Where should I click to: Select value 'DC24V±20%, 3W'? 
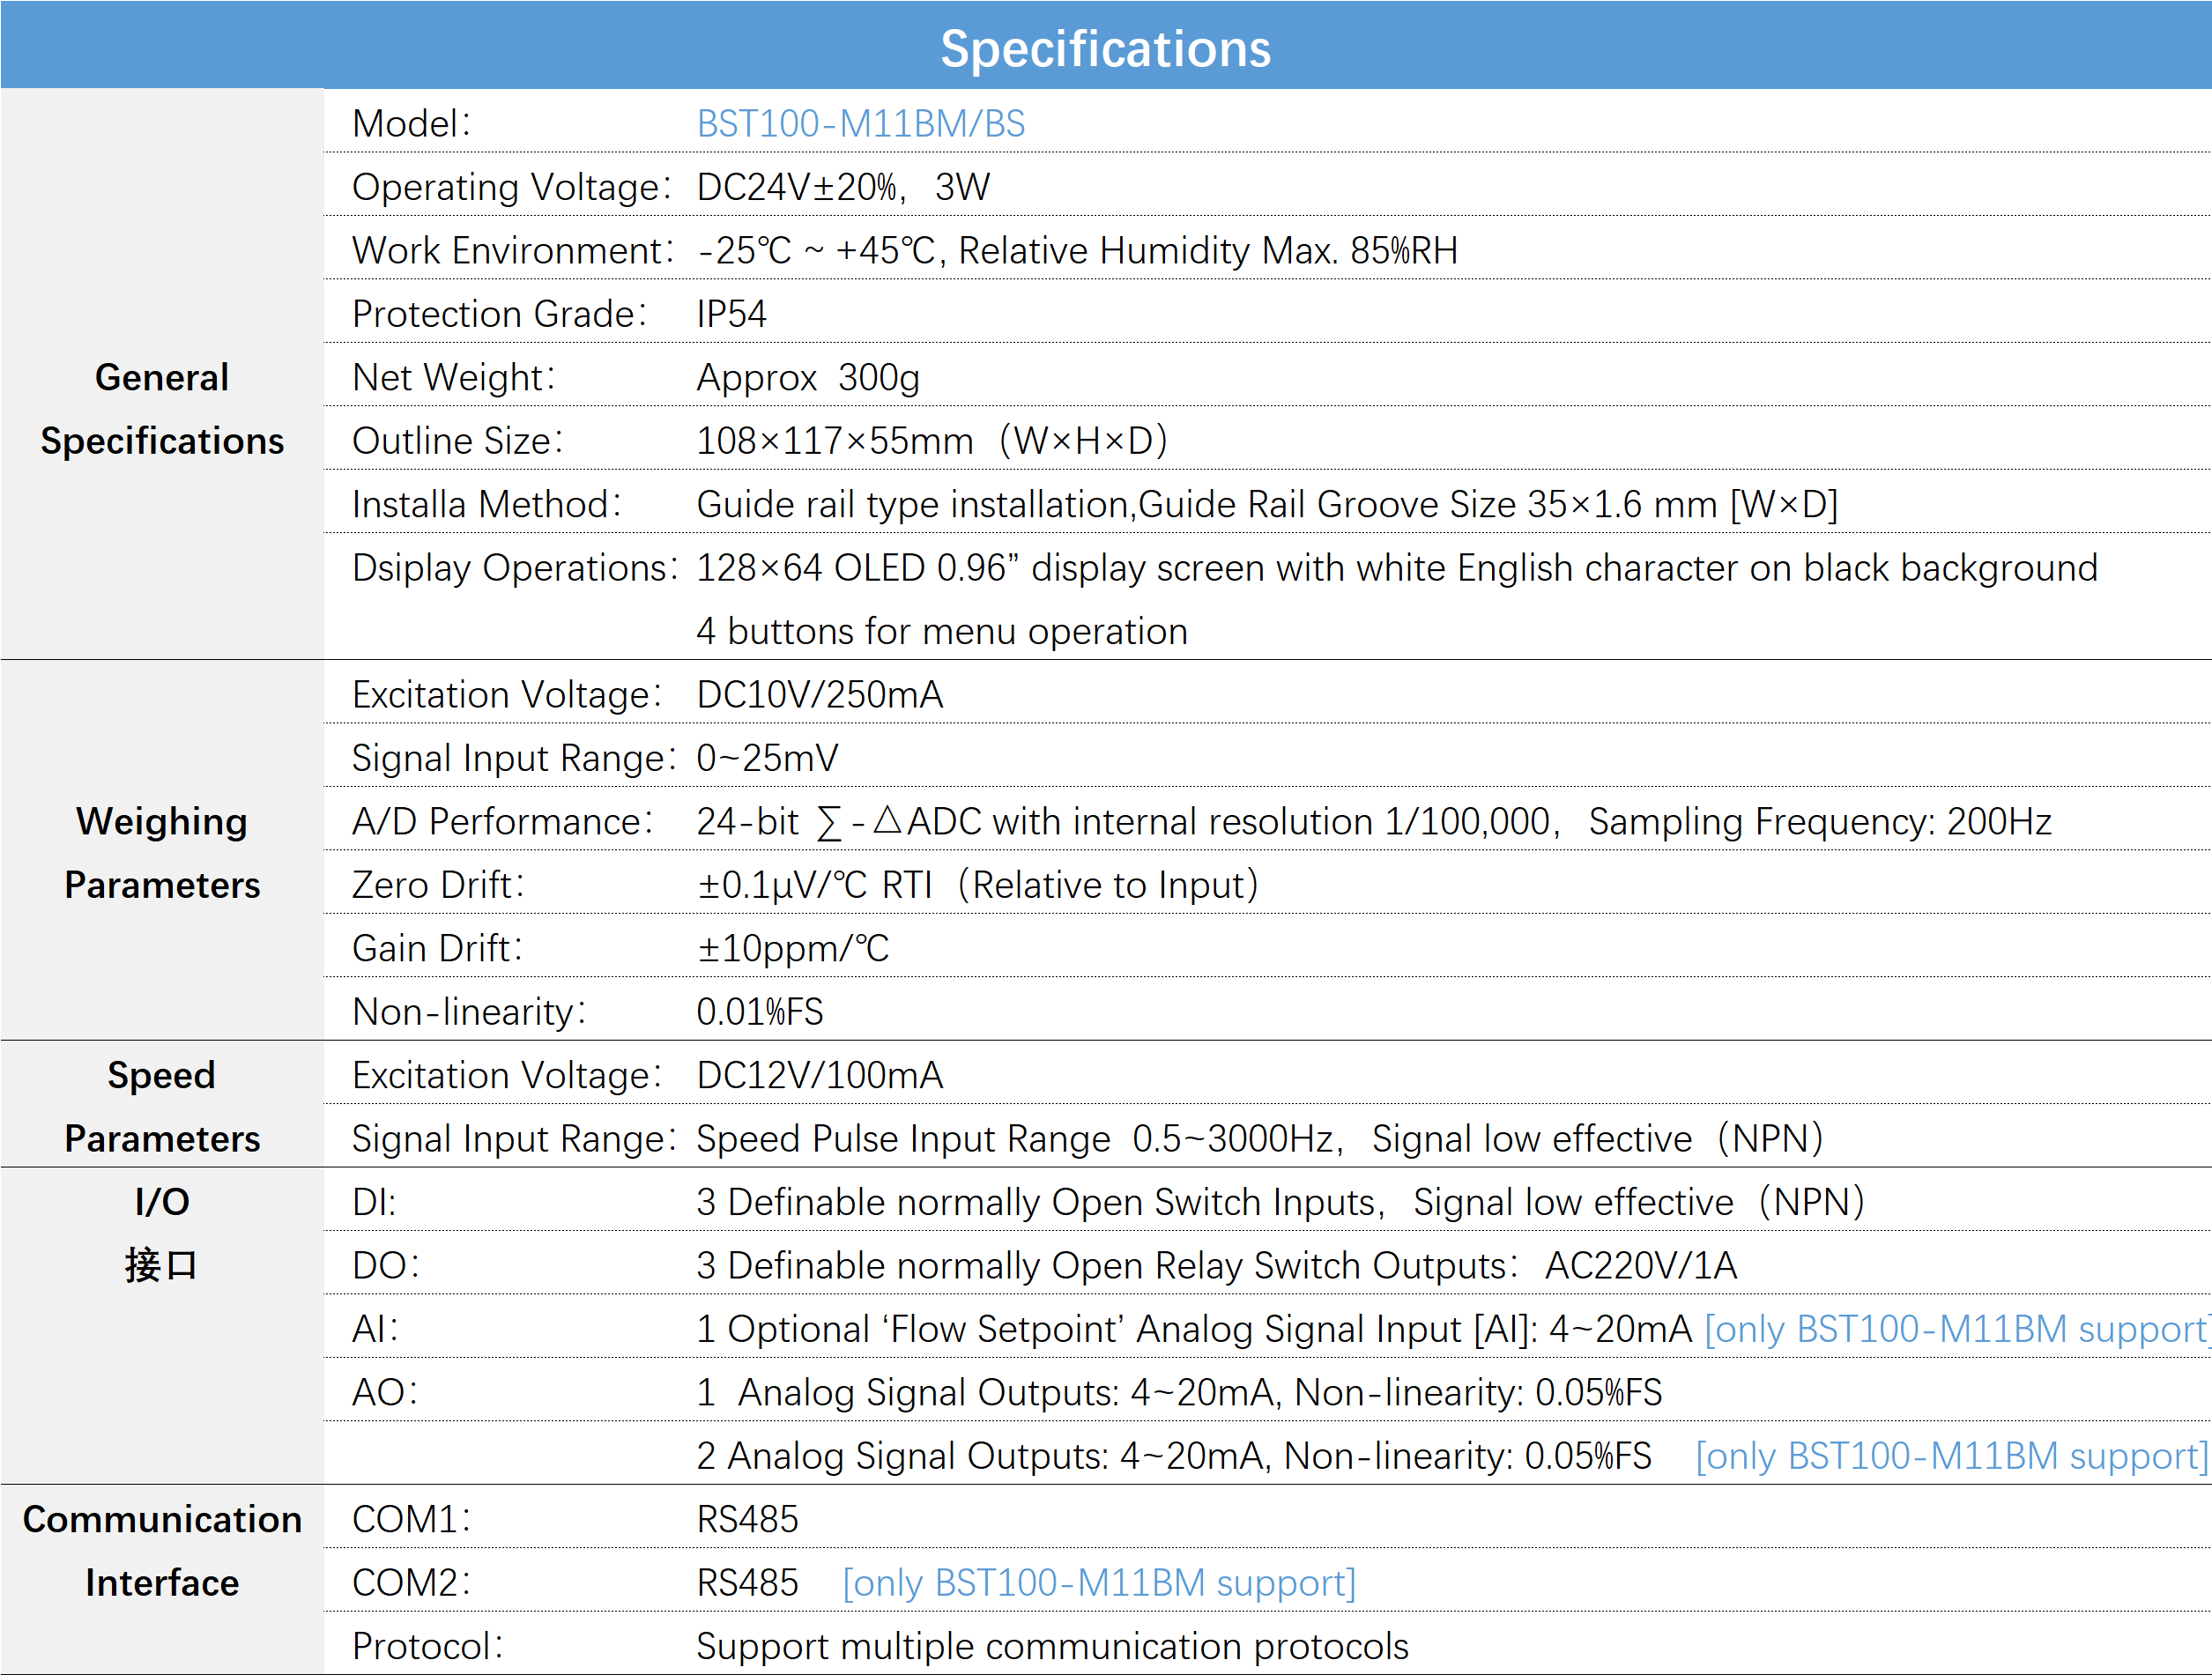click(843, 187)
